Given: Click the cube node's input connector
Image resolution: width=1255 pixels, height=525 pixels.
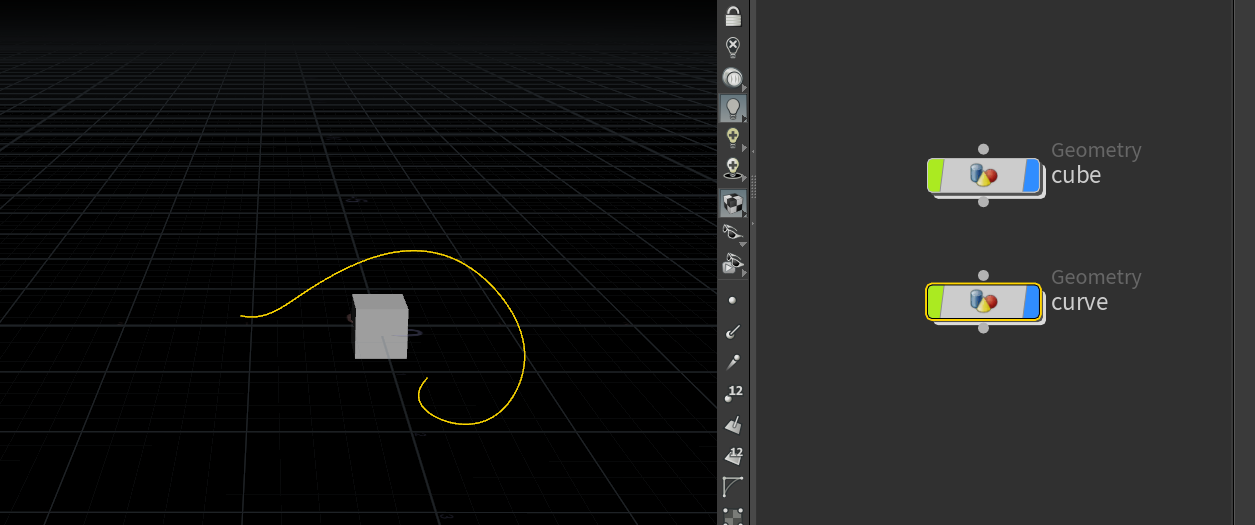Looking at the screenshot, I should click(984, 148).
